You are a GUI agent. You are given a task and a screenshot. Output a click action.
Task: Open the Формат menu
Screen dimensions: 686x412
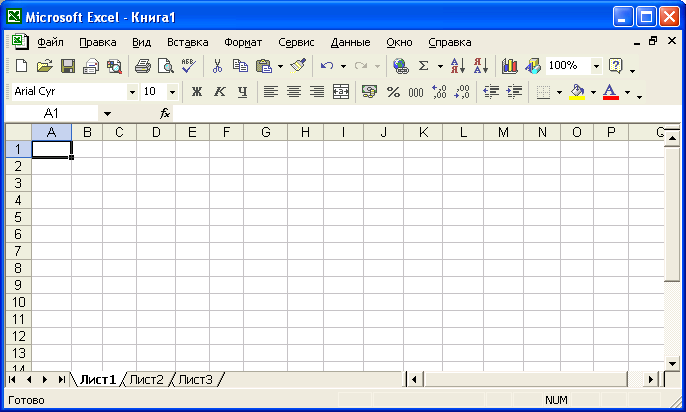pos(243,42)
